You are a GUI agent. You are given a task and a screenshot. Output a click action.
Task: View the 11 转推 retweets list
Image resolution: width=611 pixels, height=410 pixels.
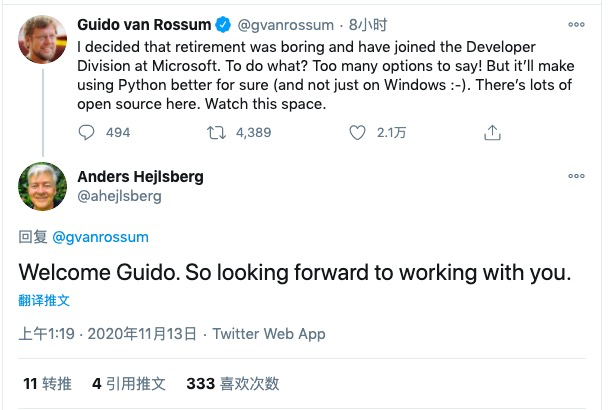(46, 383)
